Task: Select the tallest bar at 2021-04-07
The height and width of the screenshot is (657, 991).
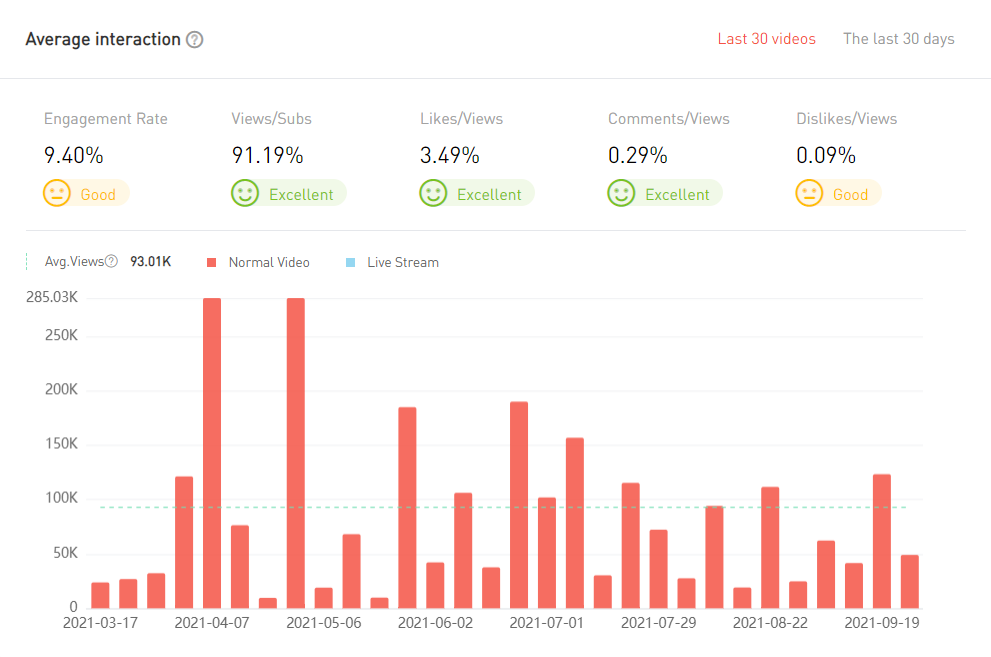Action: tap(212, 452)
